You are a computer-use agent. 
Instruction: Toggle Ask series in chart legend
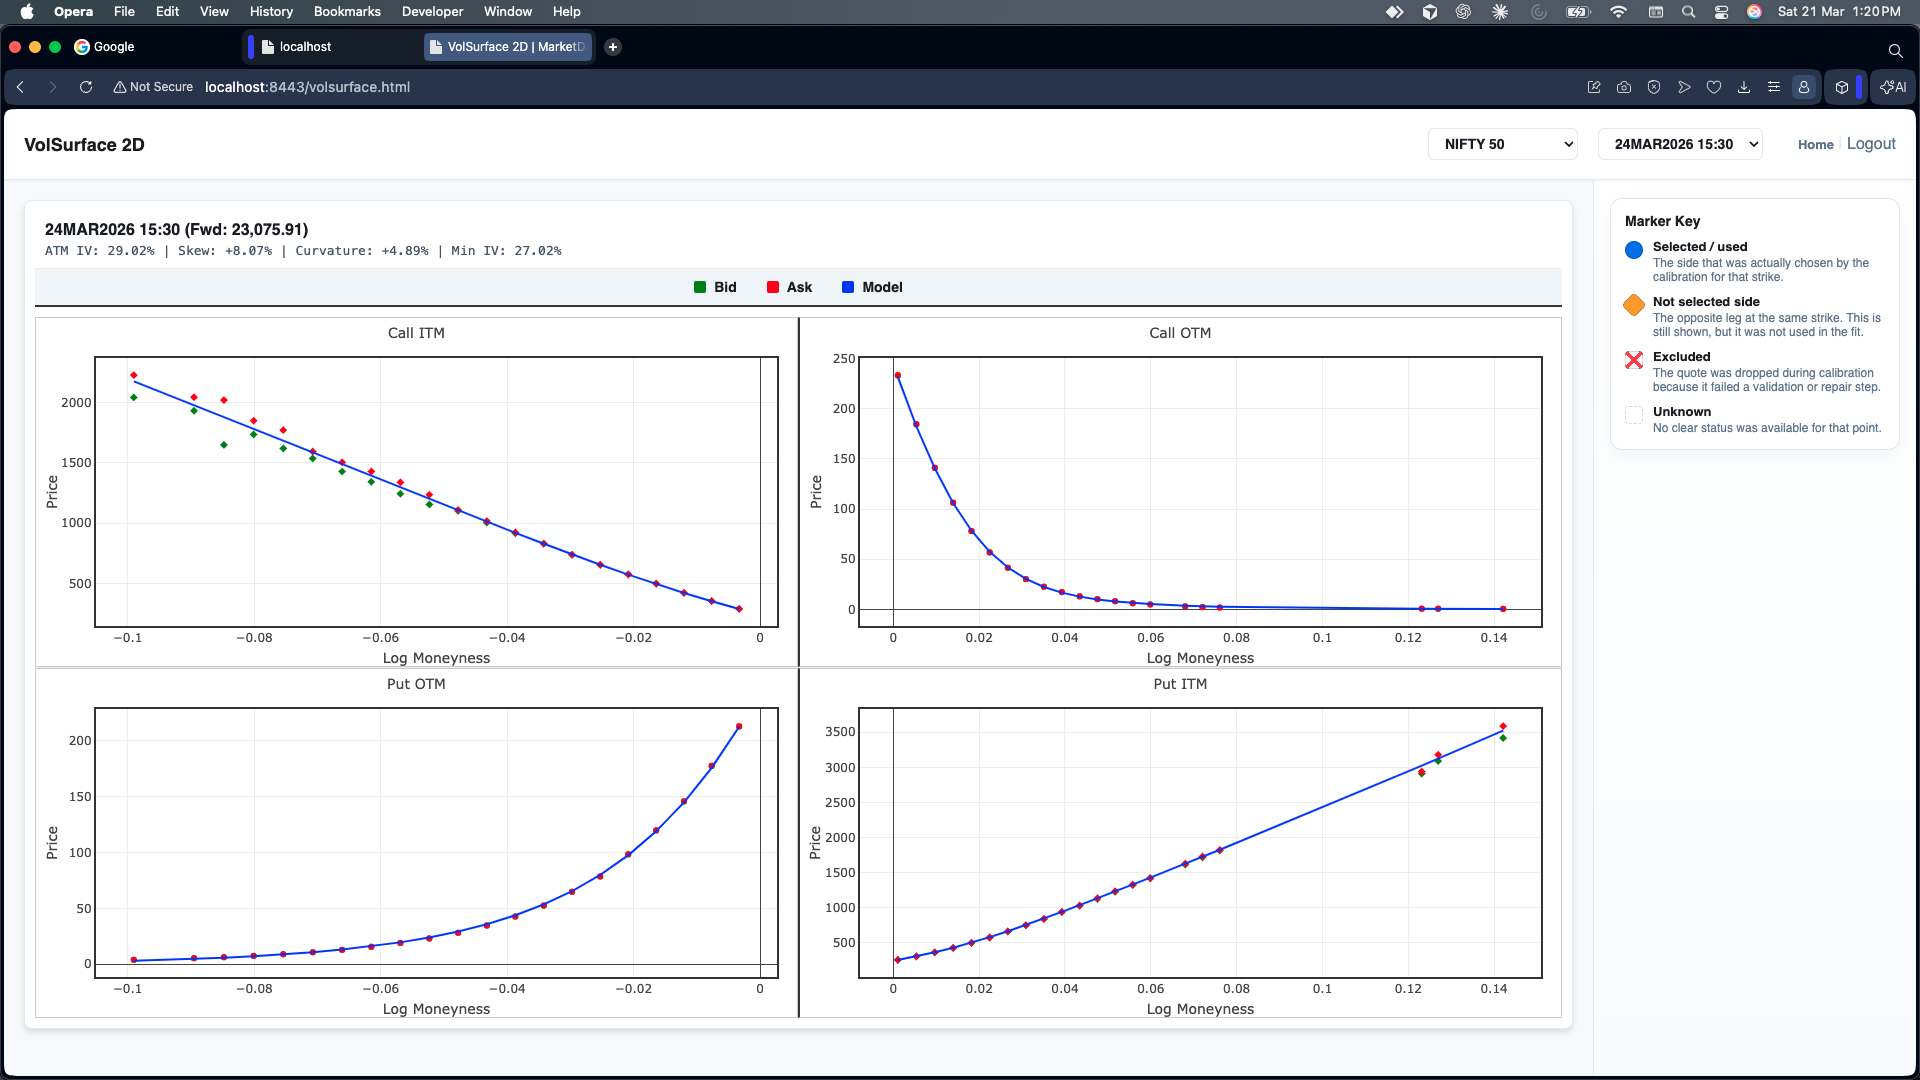(789, 287)
